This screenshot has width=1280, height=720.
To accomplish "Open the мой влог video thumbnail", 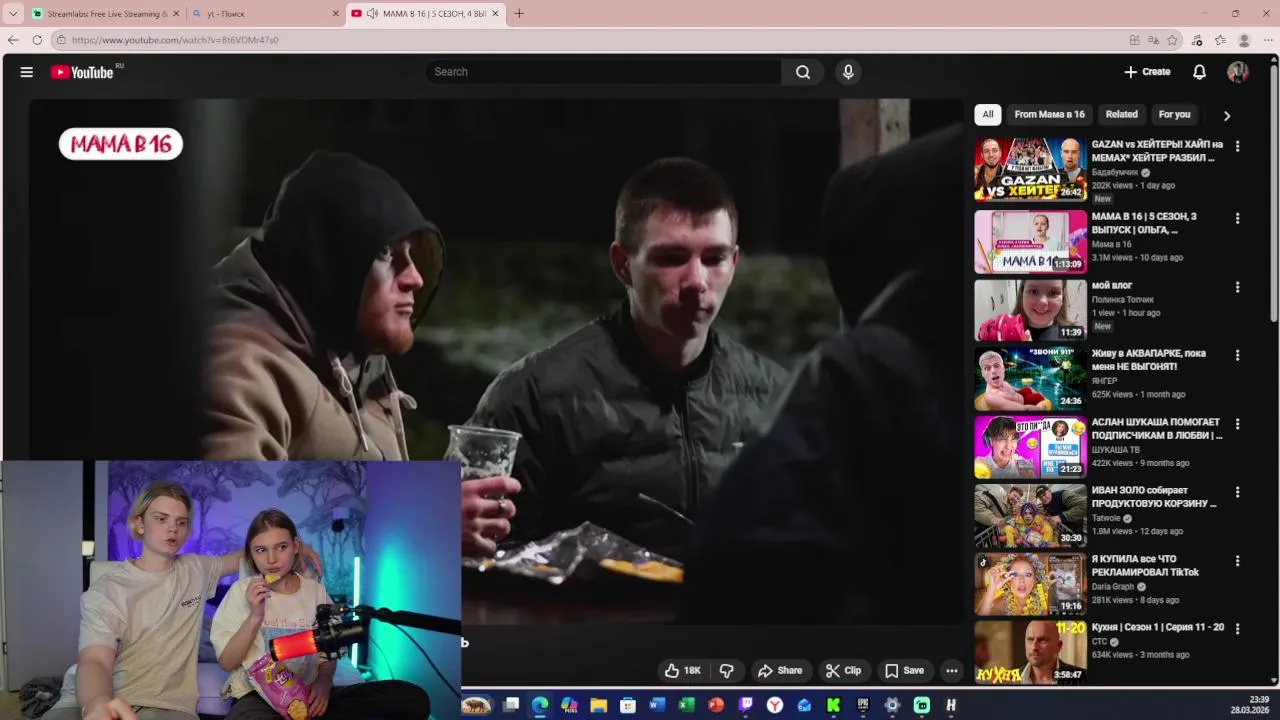I will click(1031, 310).
